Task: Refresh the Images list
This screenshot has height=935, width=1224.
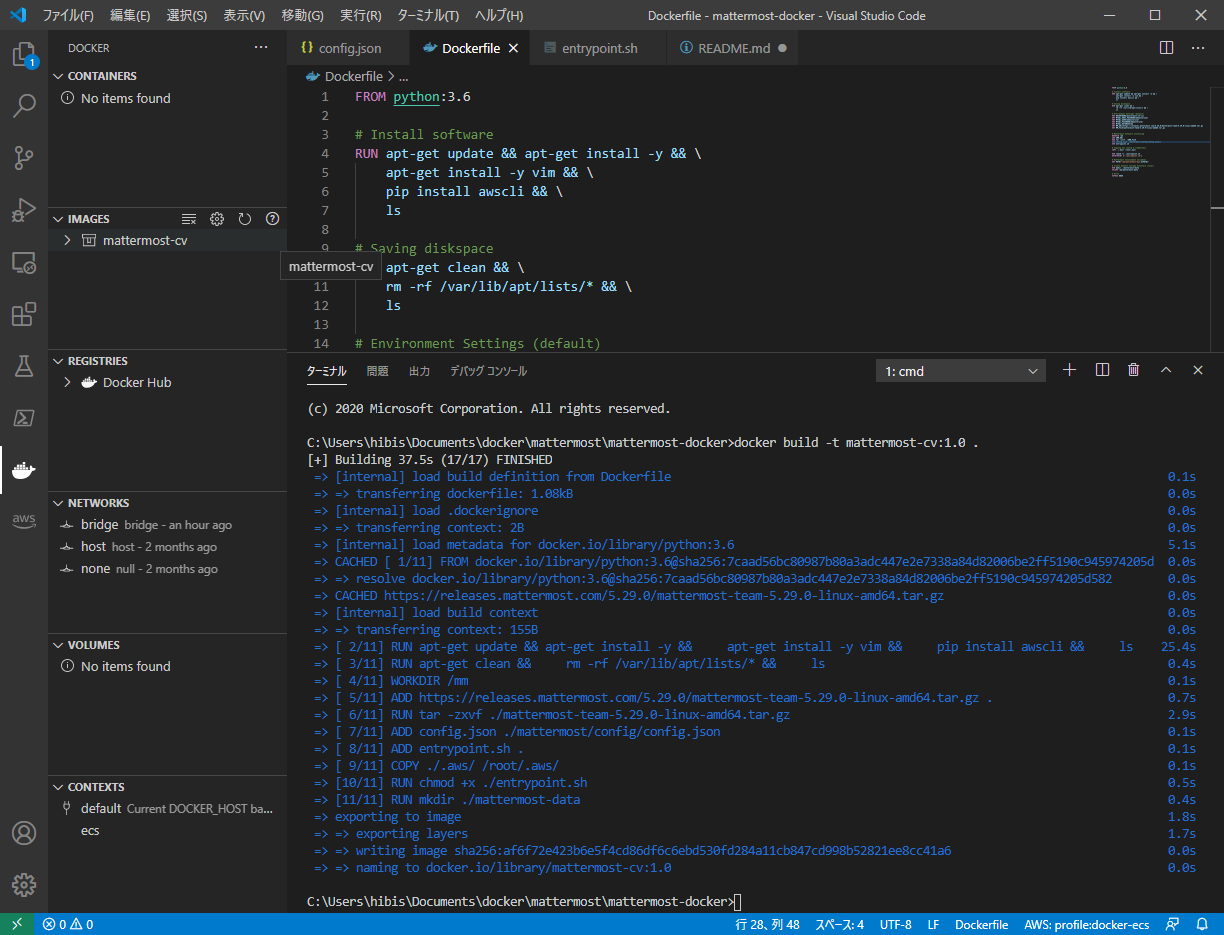Action: [244, 219]
